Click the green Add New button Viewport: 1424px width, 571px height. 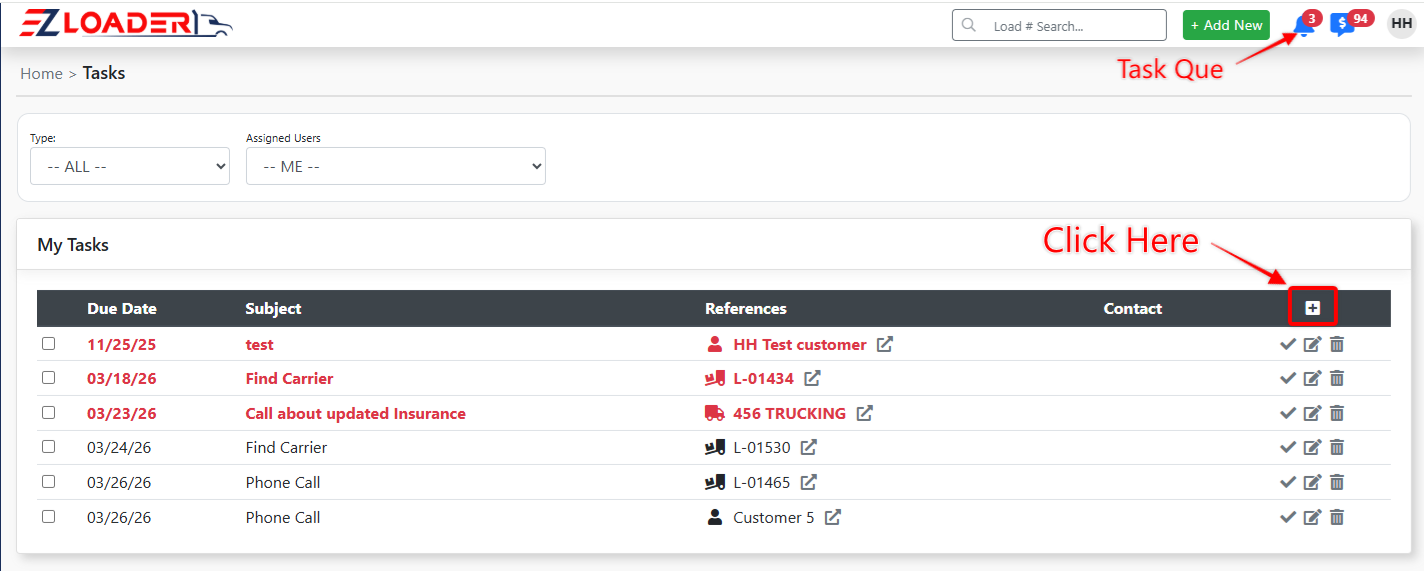[1226, 25]
